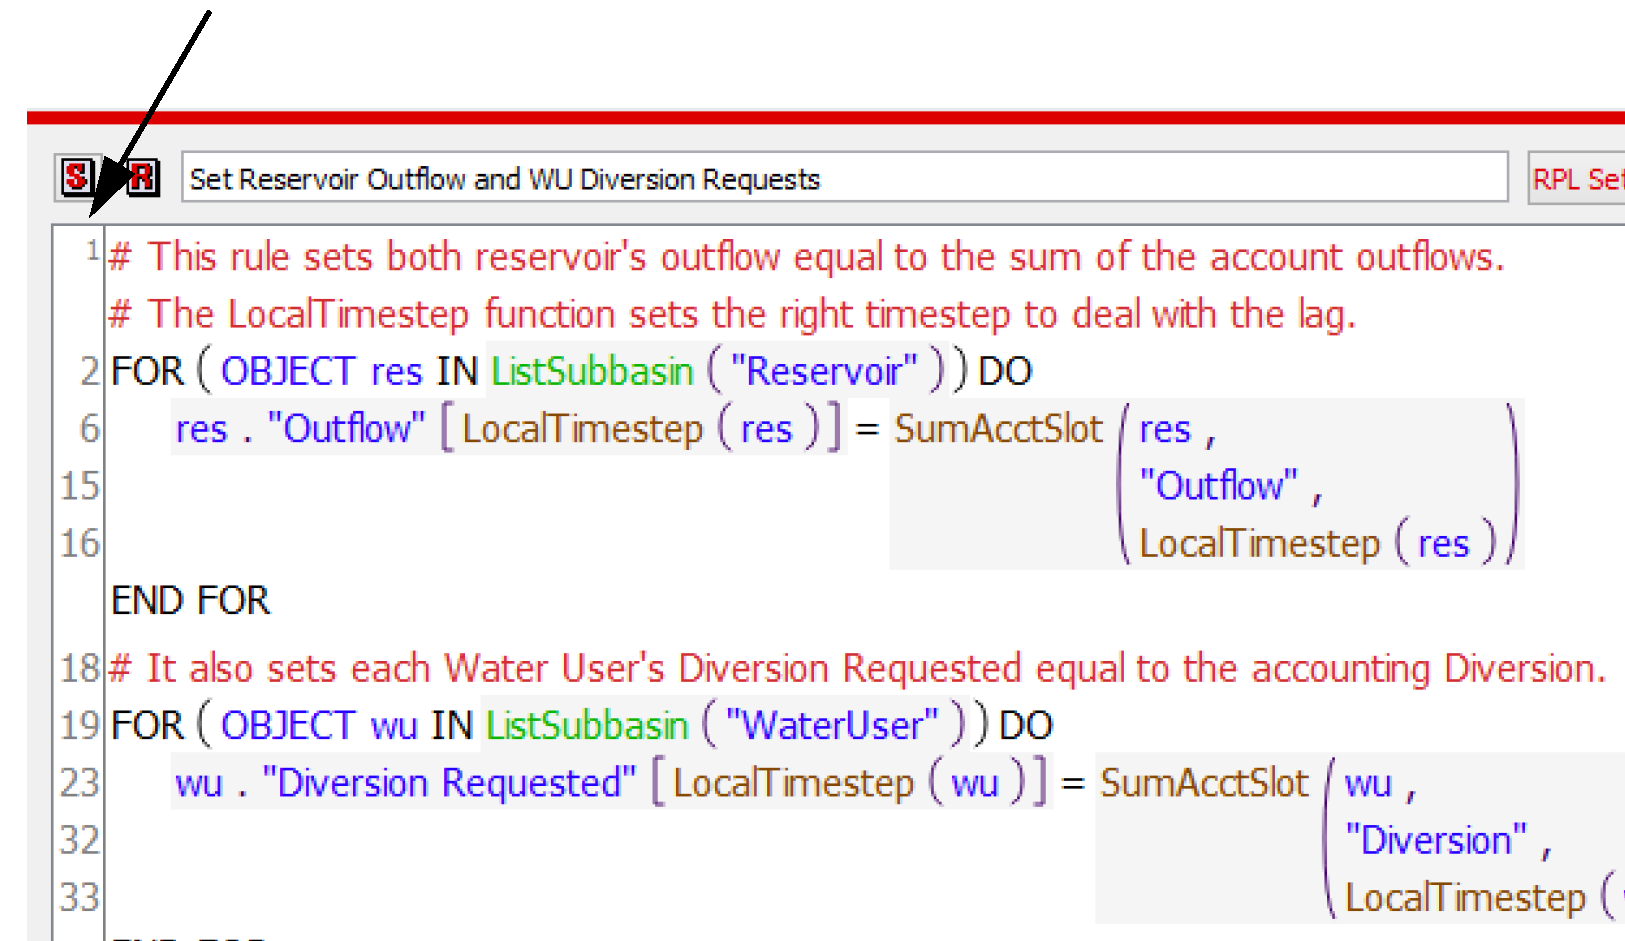Select the LocalTimestep function comment line
Screen dimensions: 1625x941
tap(732, 315)
